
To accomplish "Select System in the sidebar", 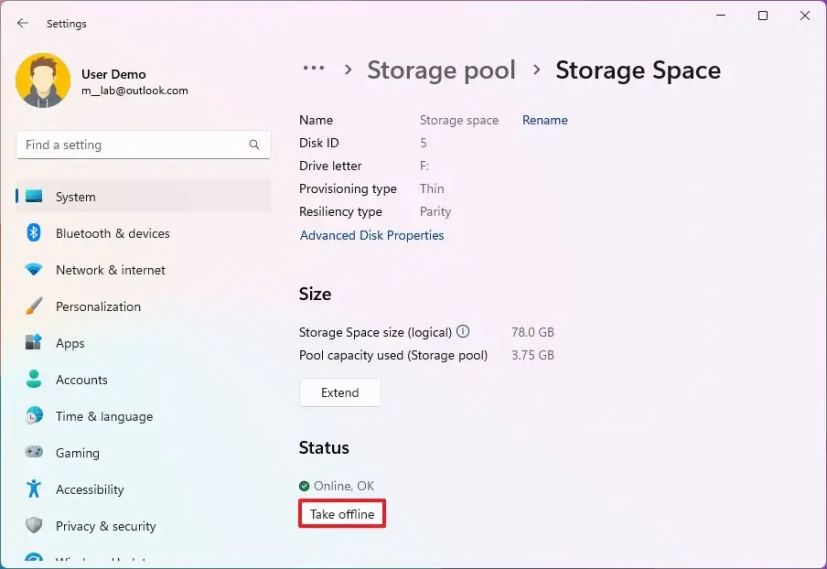I will point(75,197).
